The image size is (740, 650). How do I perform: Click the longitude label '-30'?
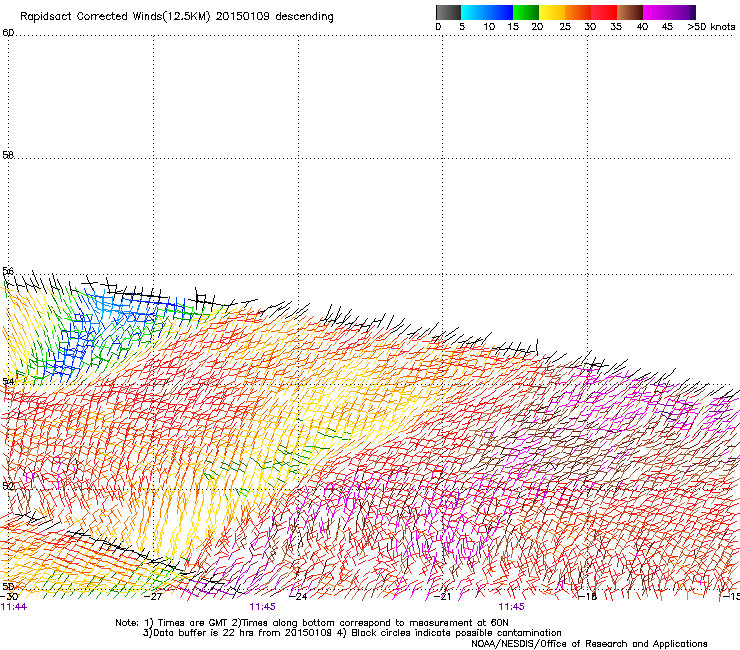pos(9,597)
